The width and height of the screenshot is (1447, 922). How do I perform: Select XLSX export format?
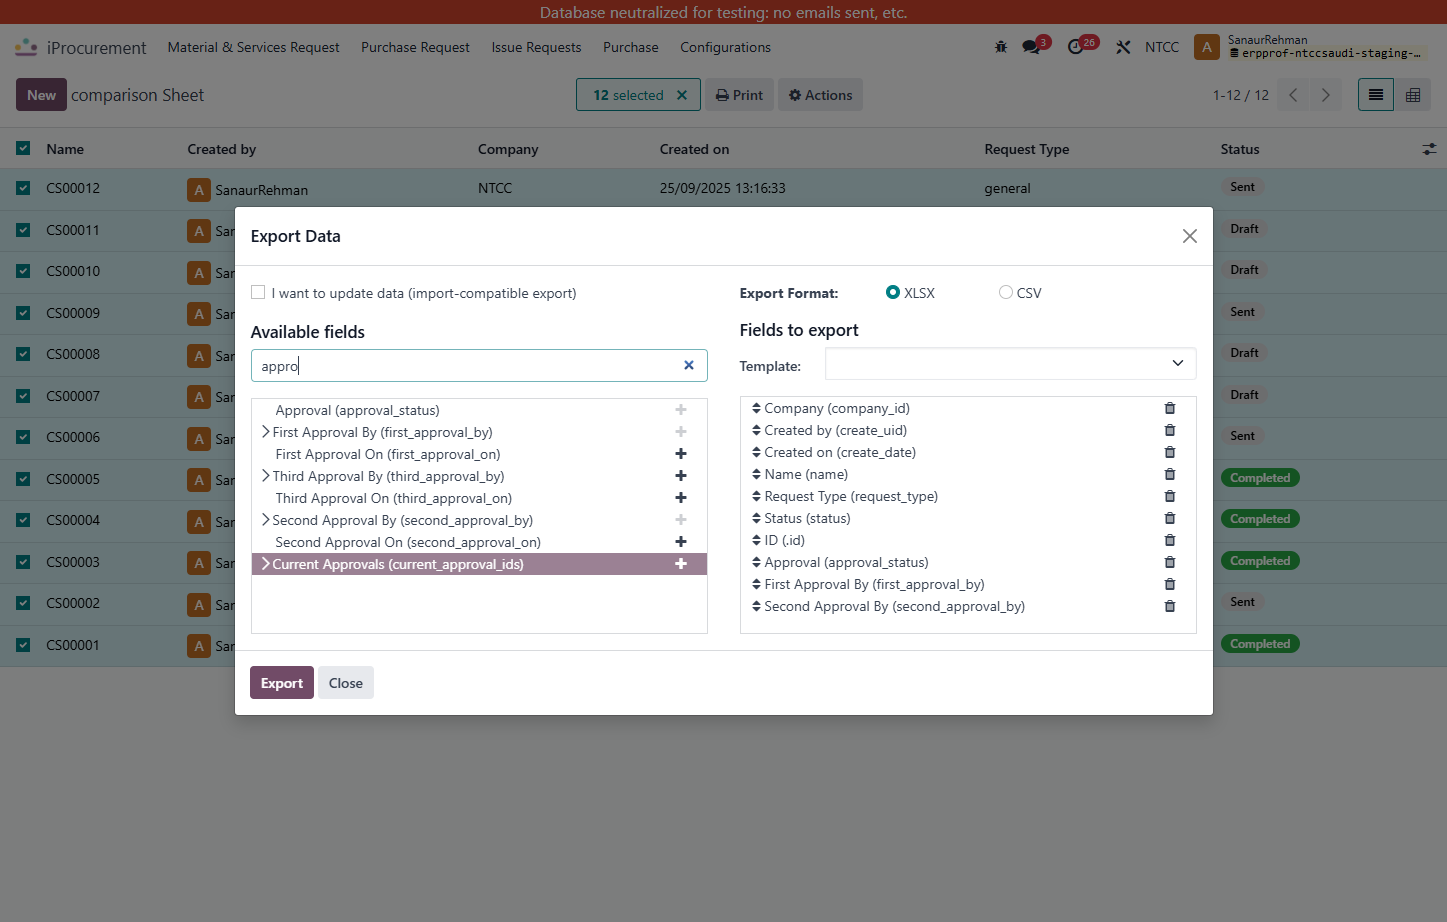tap(893, 292)
